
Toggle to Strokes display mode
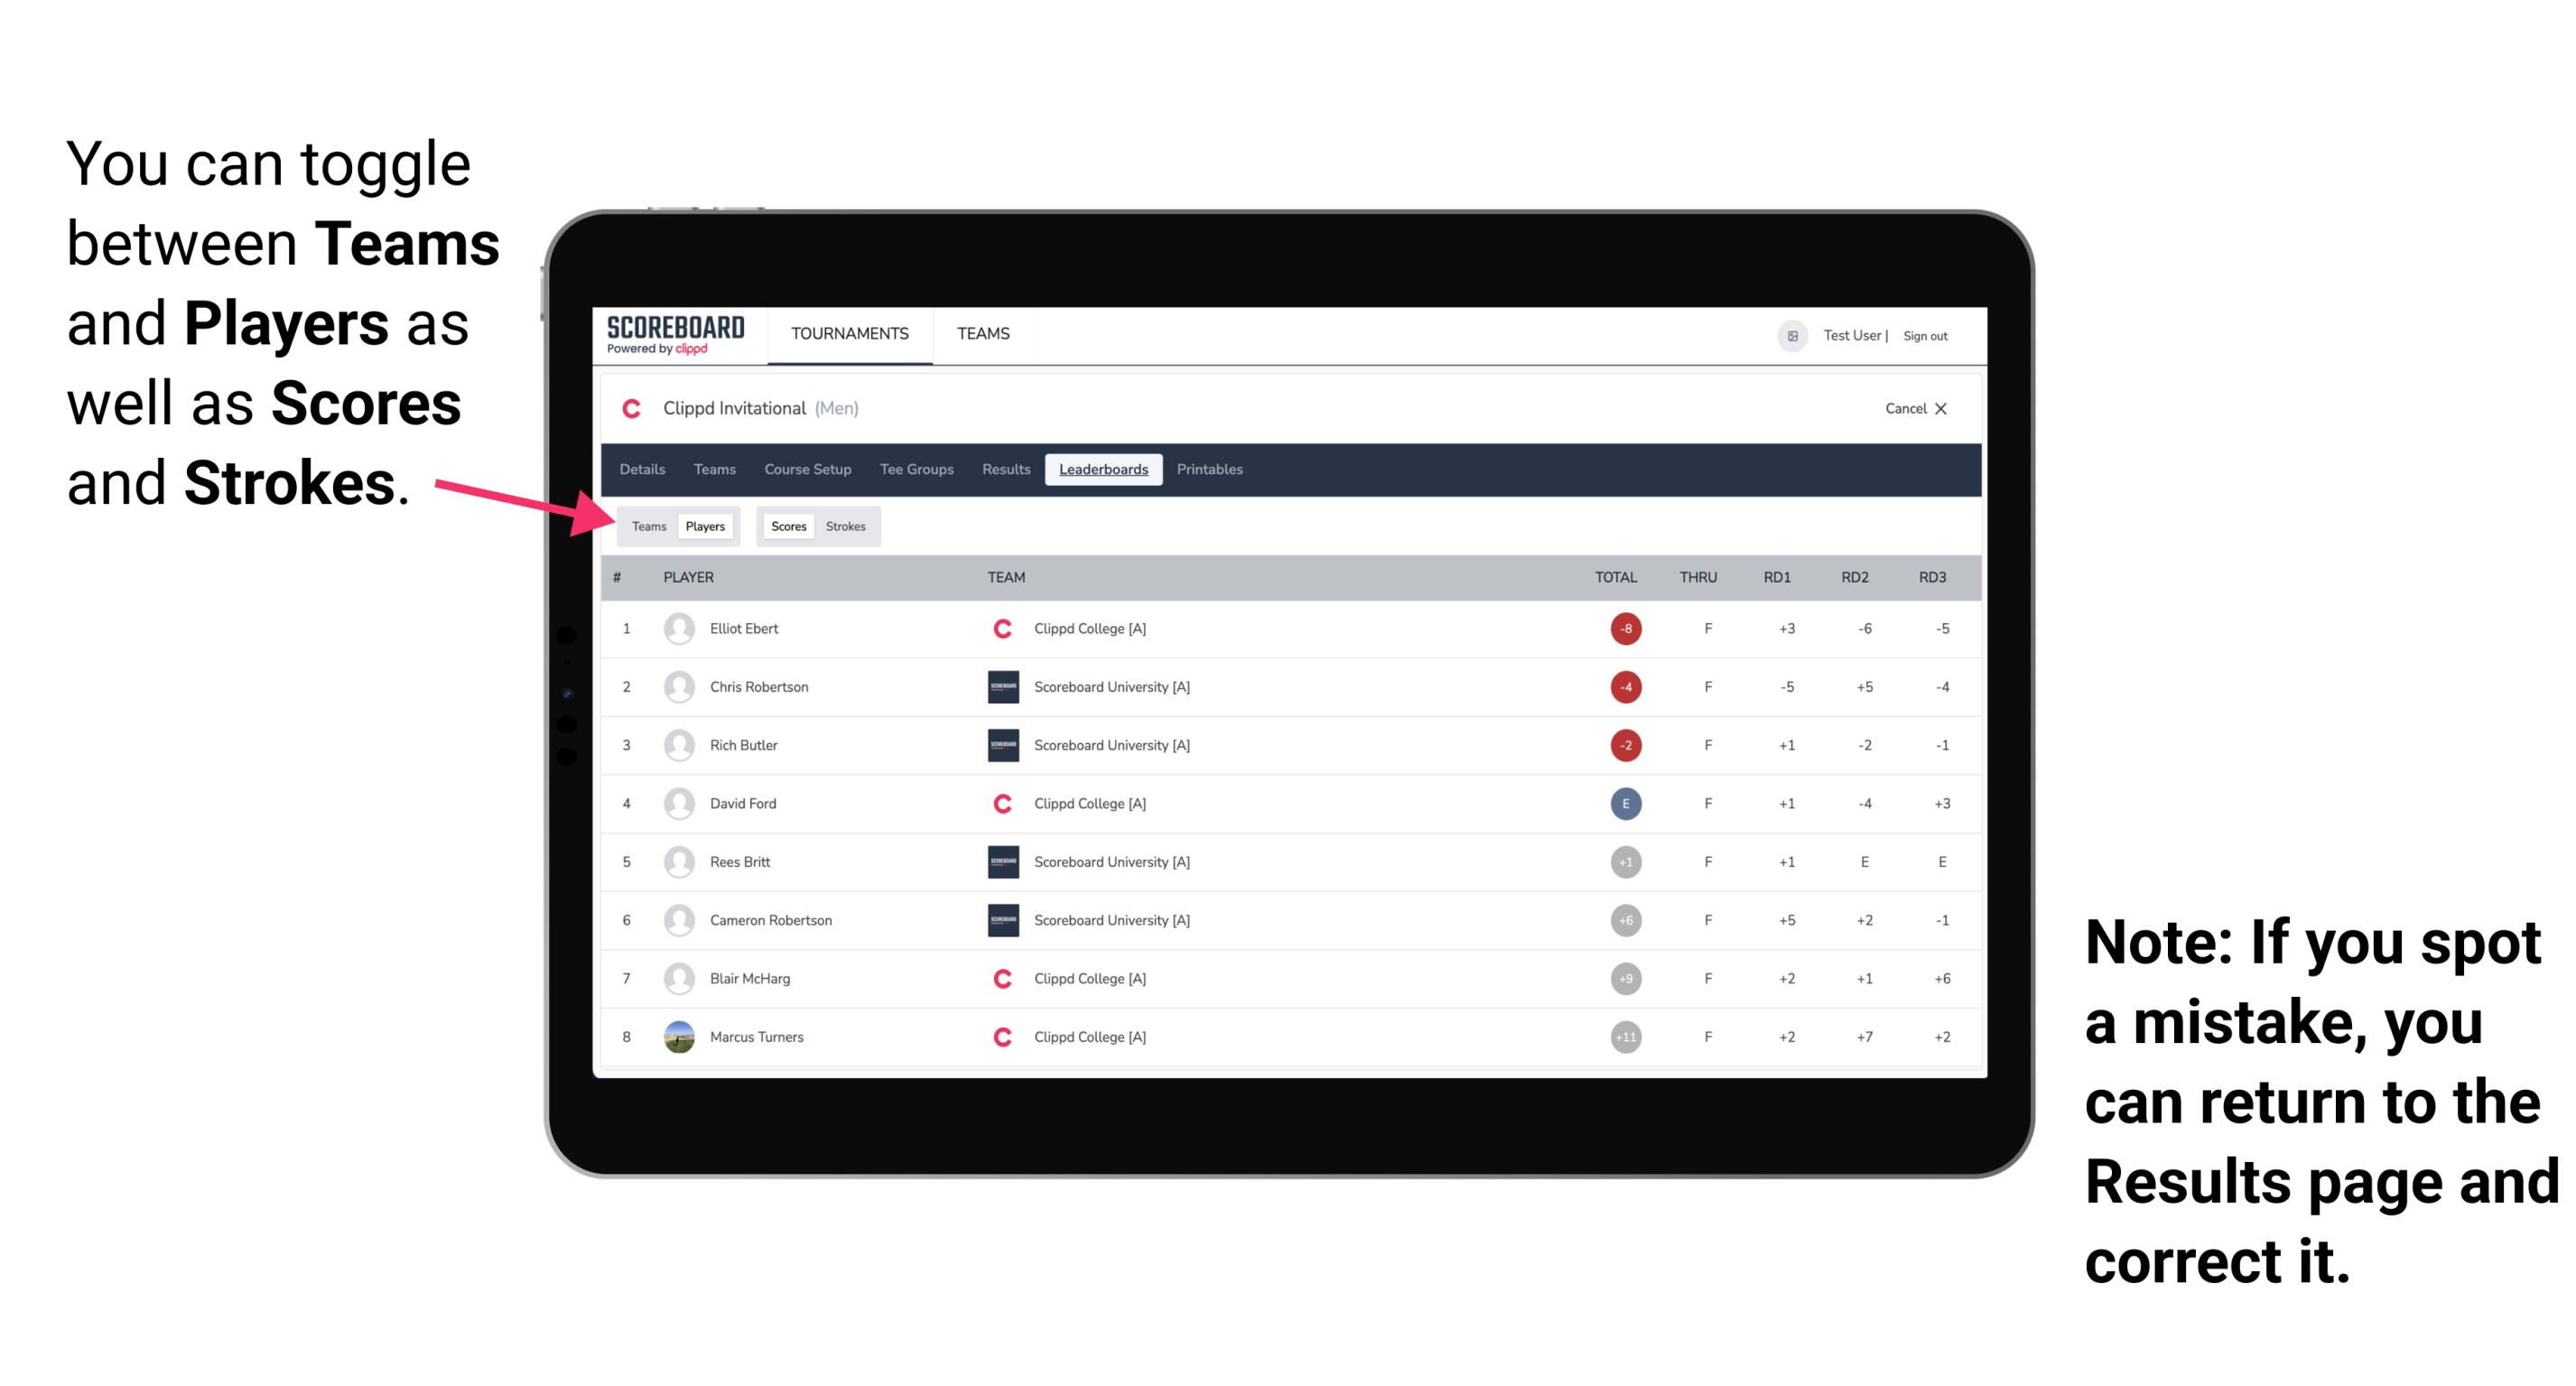[848, 526]
